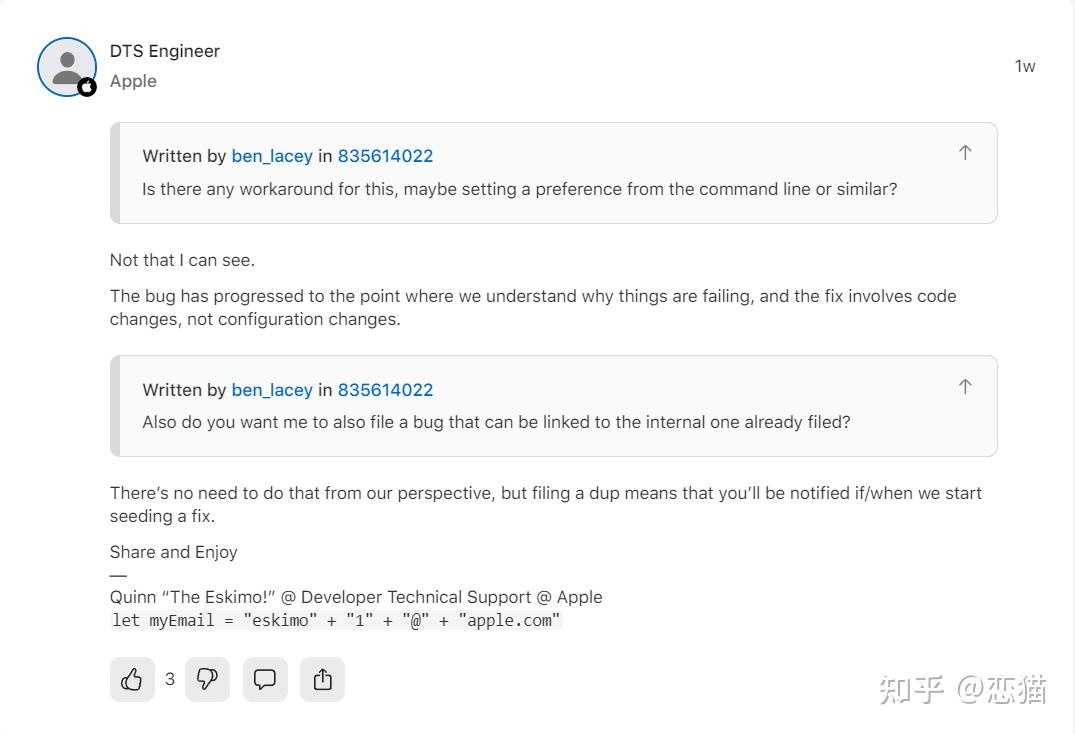The width and height of the screenshot is (1075, 734).
Task: Like the post with thumbs up
Action: point(132,680)
